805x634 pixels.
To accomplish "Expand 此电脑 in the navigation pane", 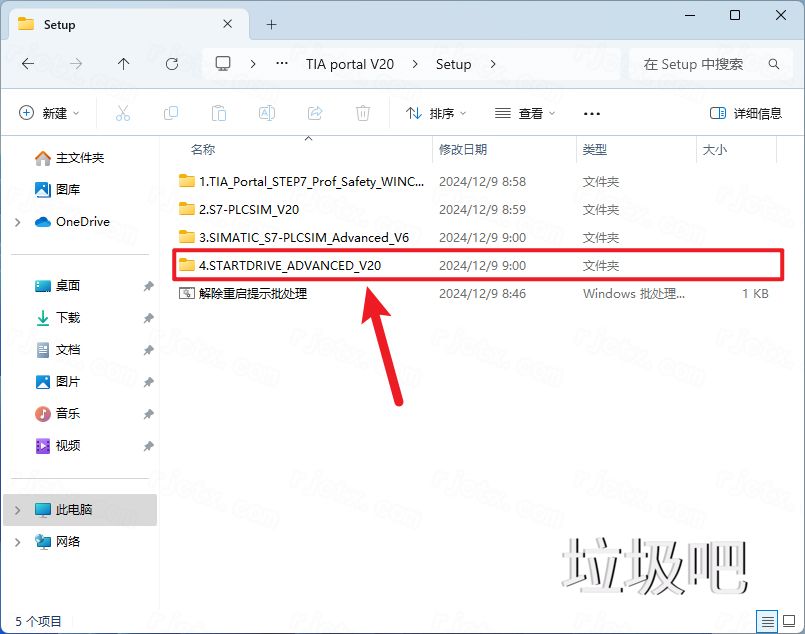I will [18, 509].
